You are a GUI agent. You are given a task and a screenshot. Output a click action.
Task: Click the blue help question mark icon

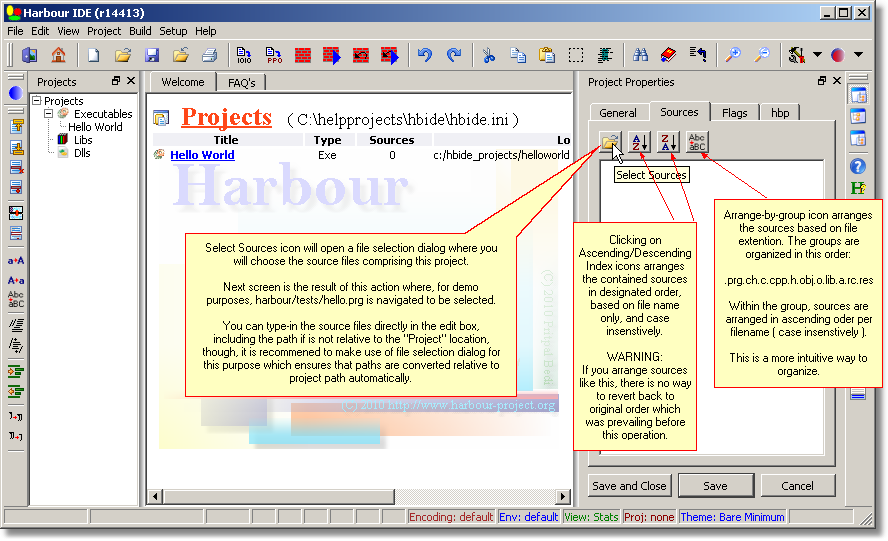click(x=858, y=166)
